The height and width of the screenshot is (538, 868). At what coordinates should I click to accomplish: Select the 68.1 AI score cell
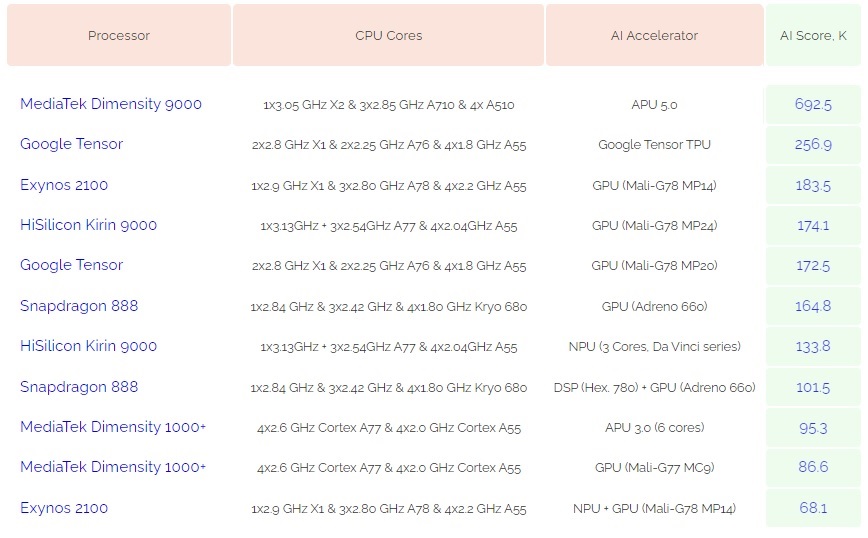(813, 508)
